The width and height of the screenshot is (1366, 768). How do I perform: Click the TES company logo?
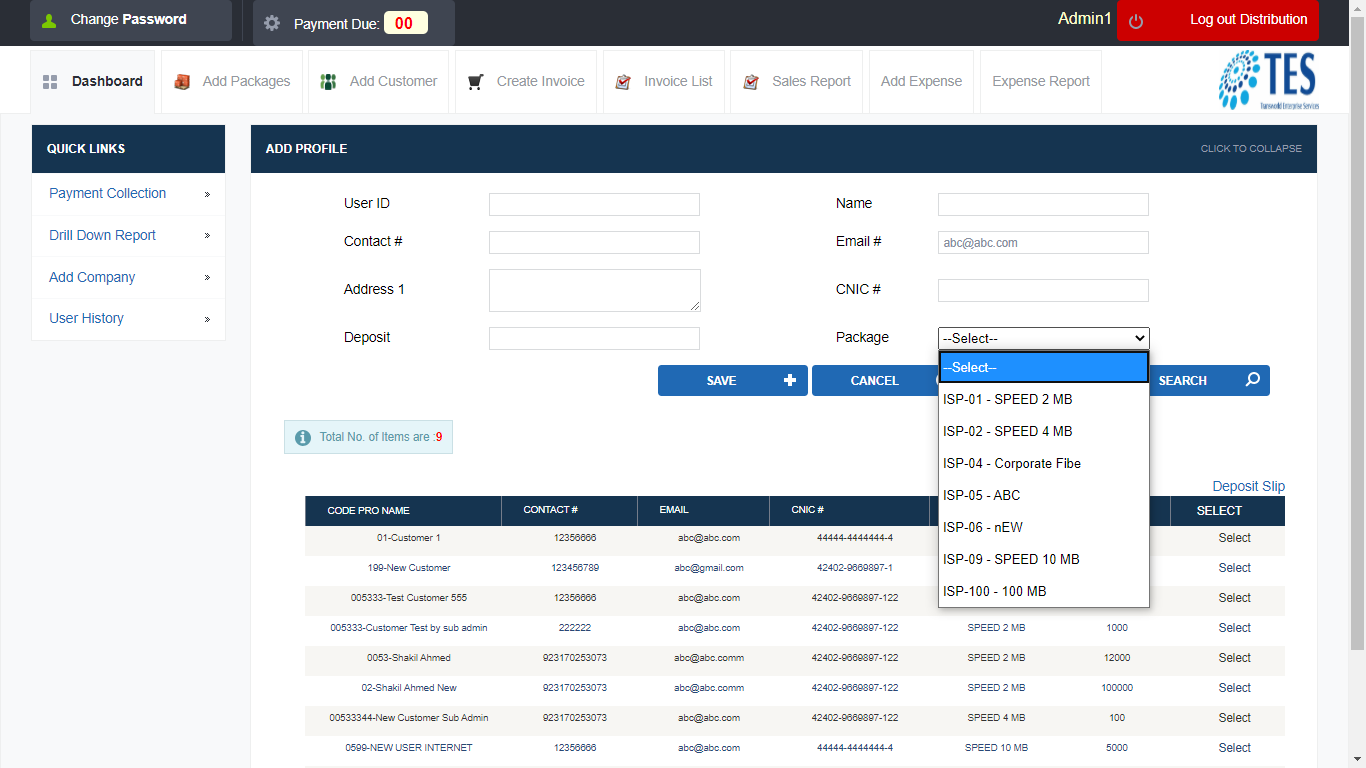[1268, 80]
